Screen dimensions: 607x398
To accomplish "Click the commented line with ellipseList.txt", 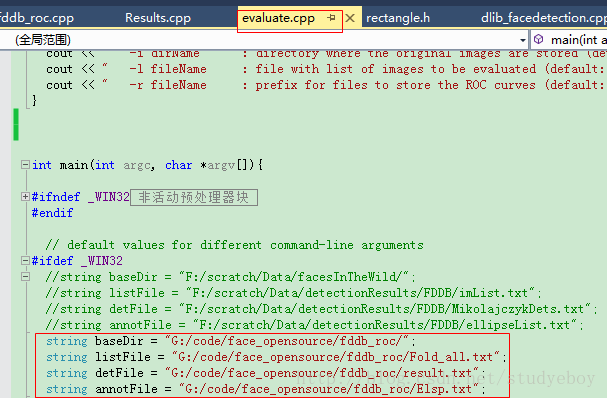I will (314, 325).
